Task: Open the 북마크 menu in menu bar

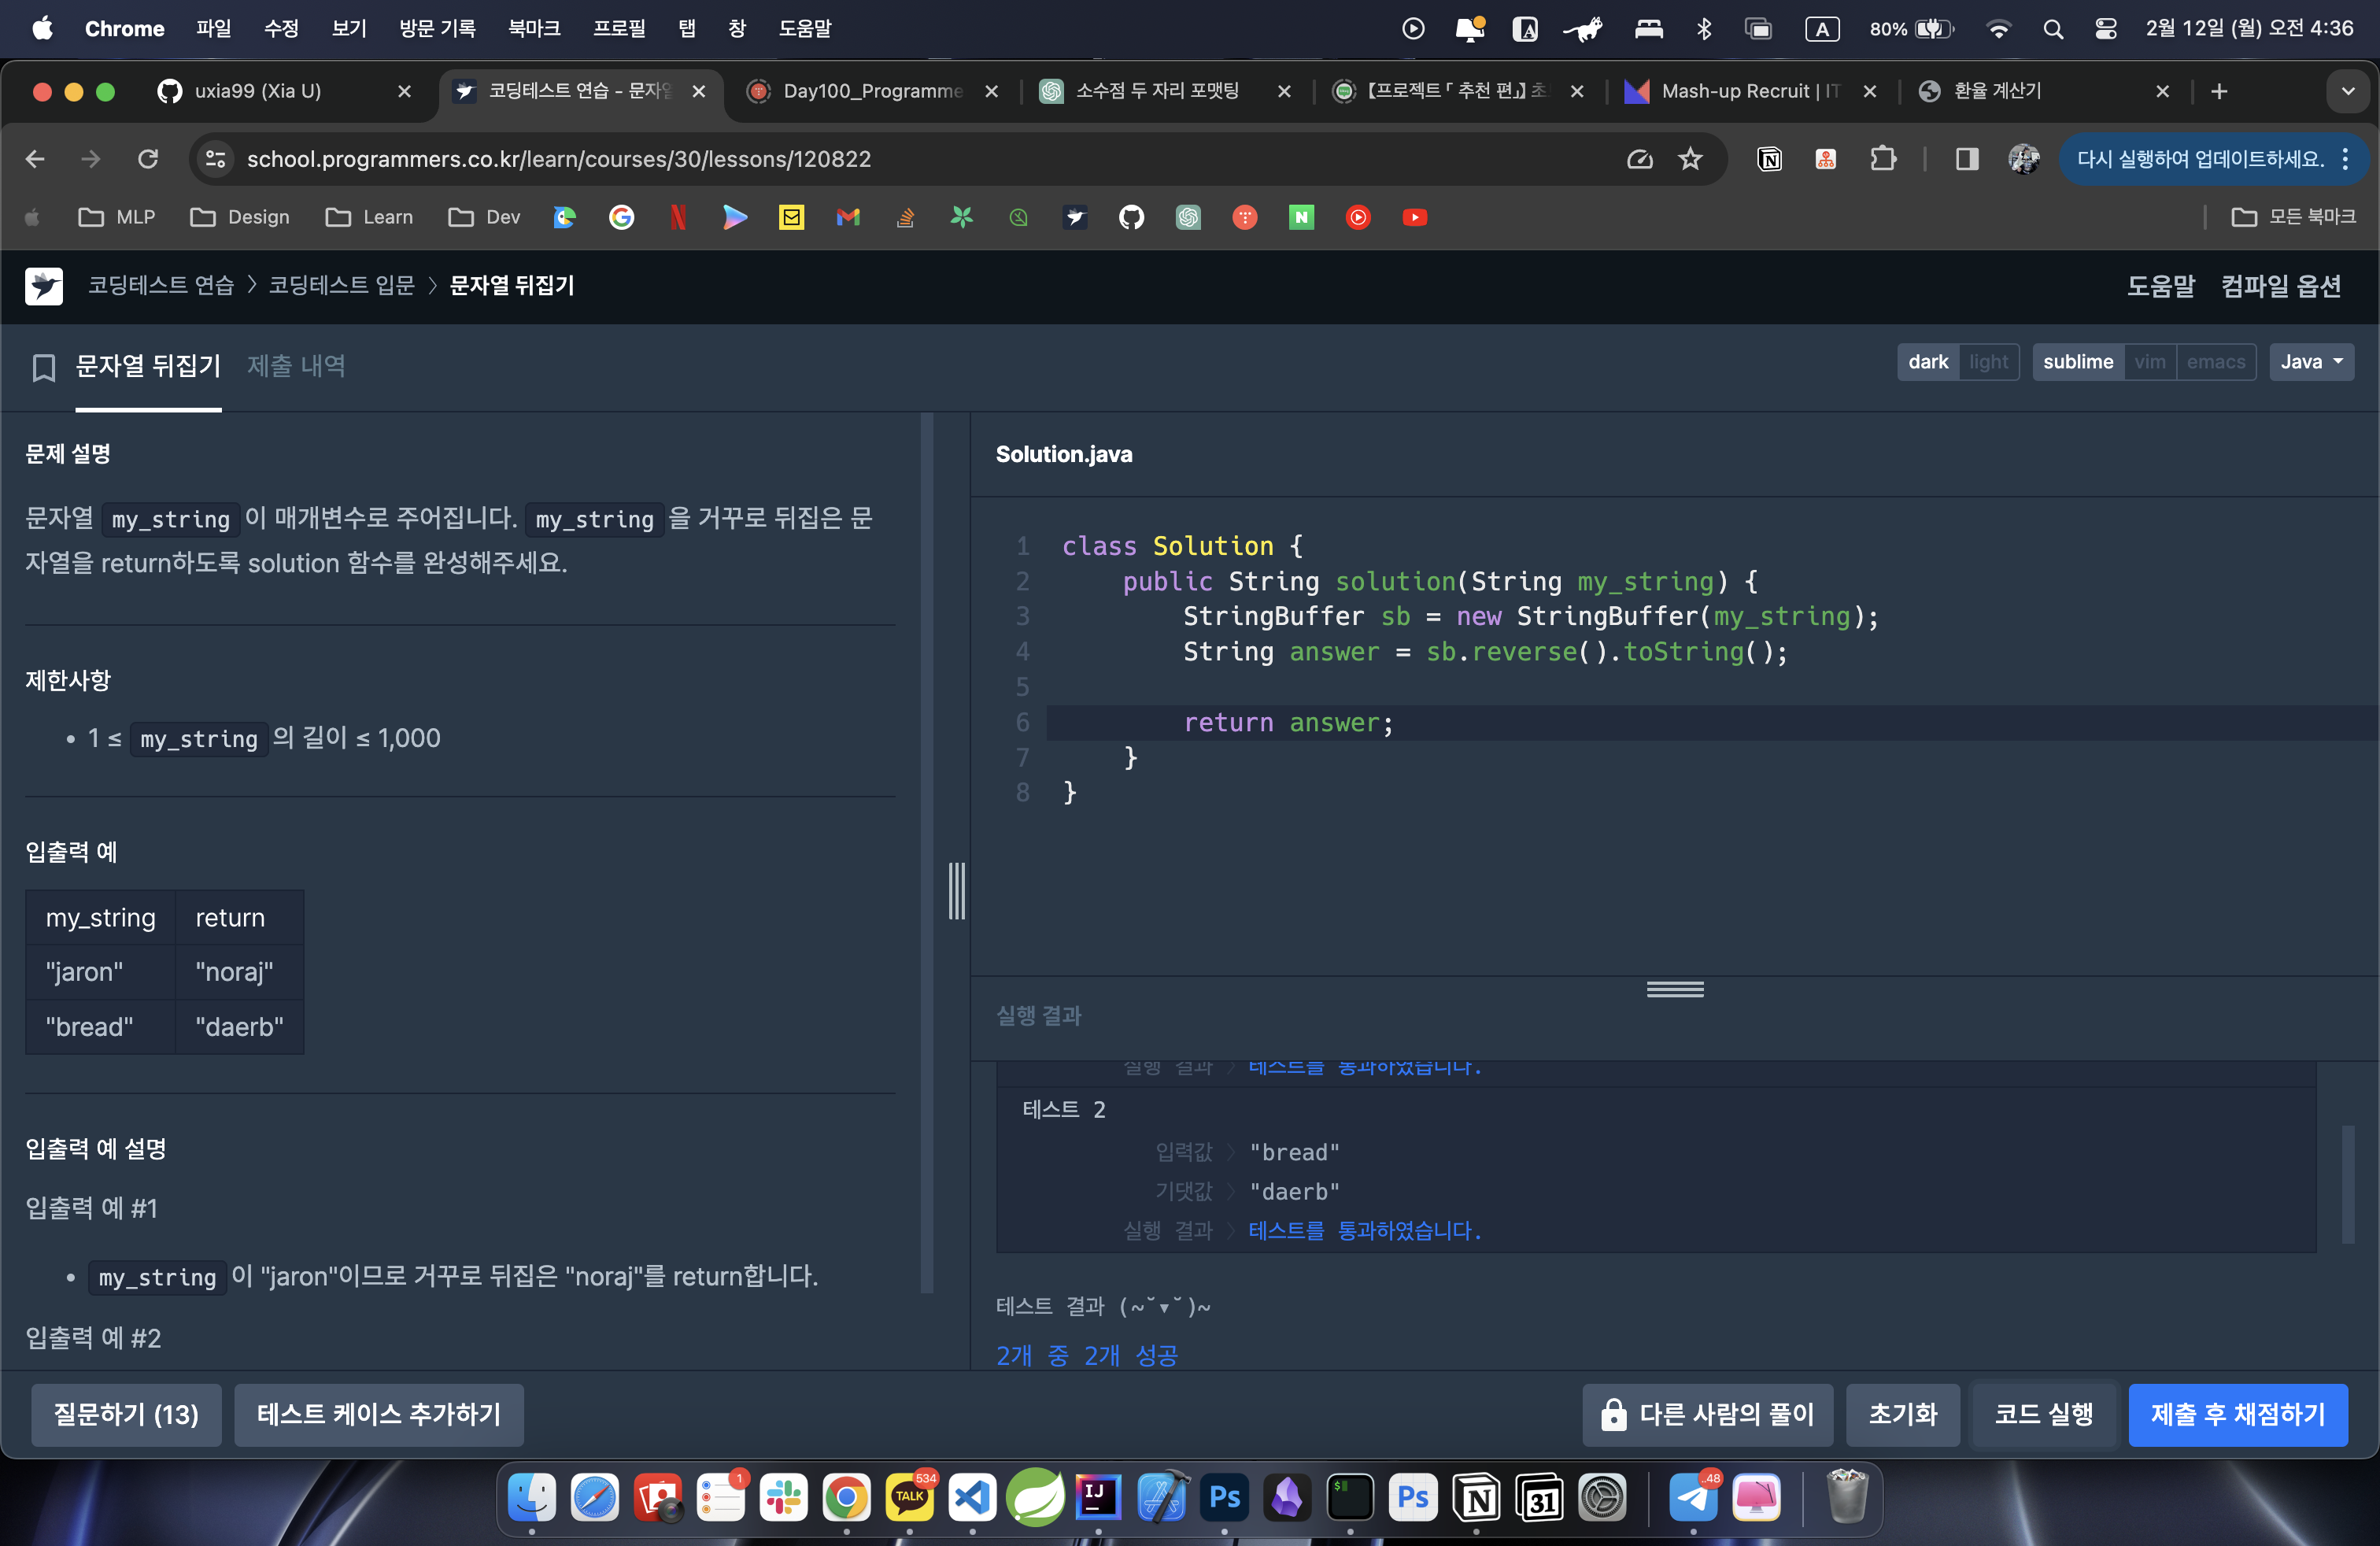Action: [534, 28]
